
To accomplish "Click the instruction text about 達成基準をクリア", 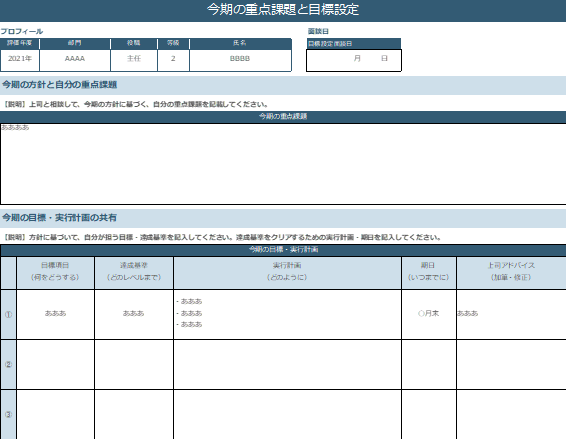I will tap(222, 238).
